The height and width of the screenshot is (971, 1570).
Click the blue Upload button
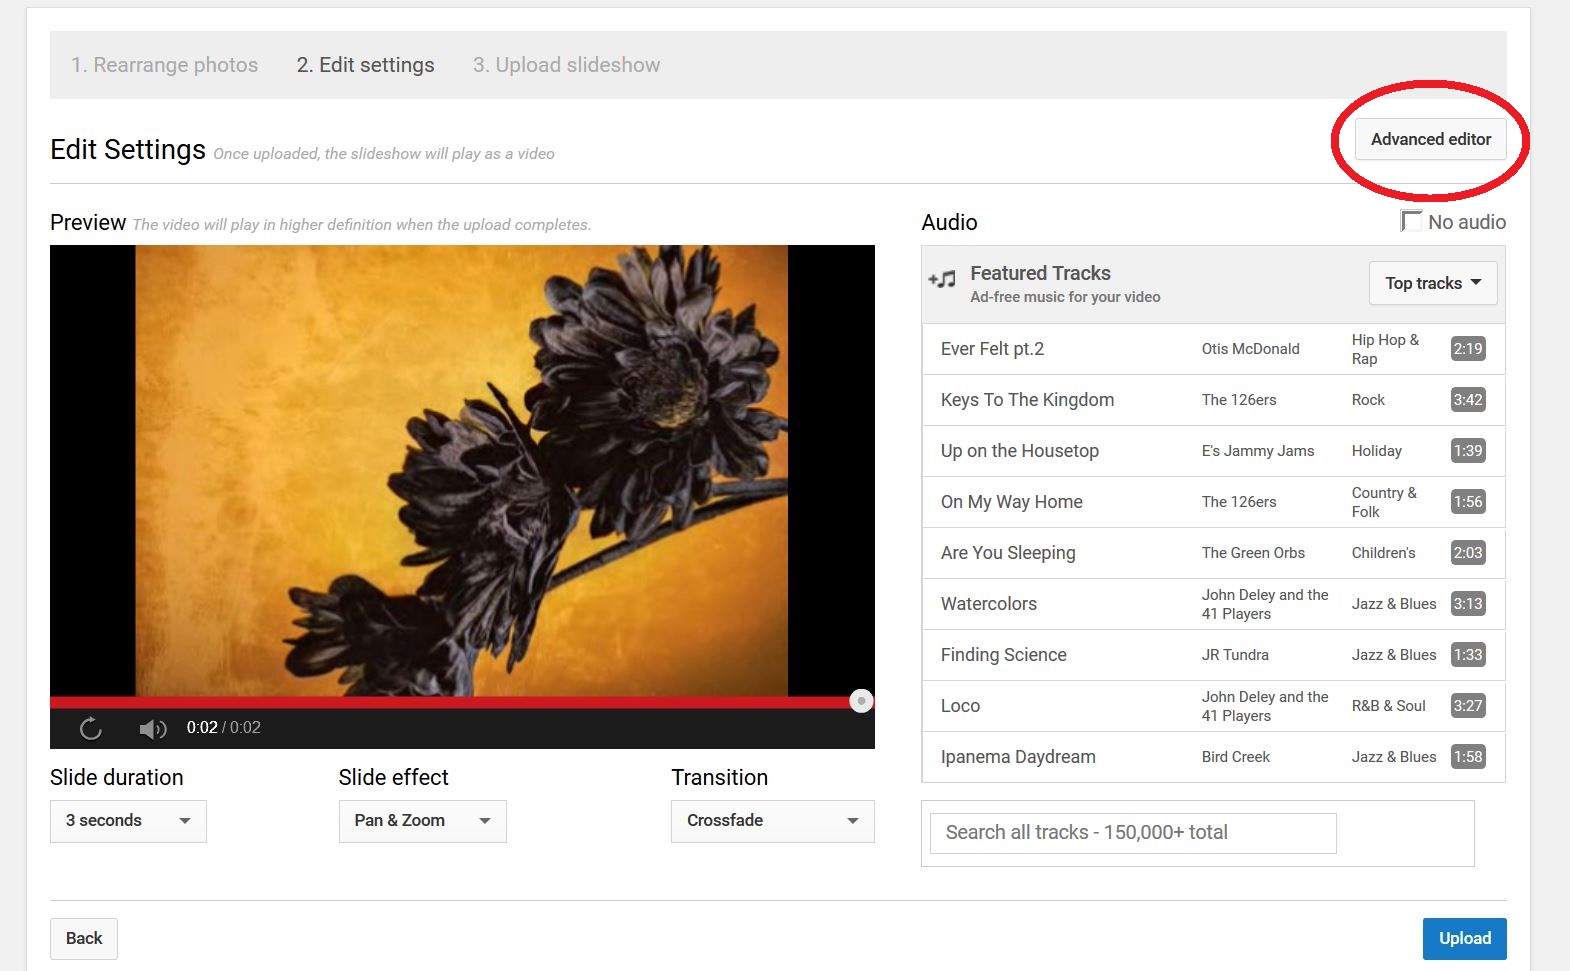coord(1464,938)
